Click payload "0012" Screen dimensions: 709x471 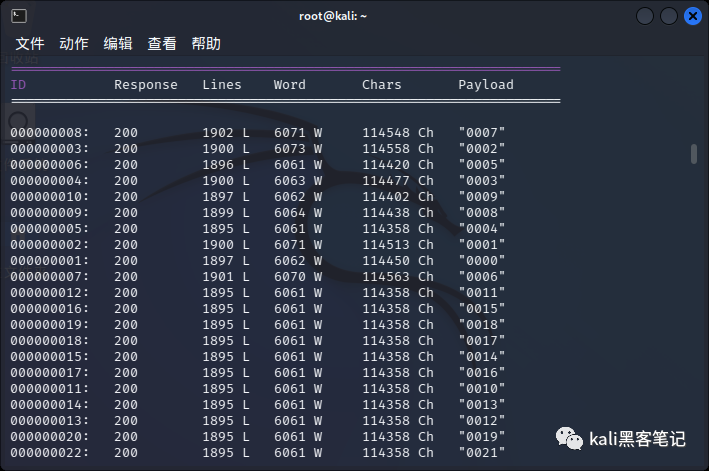pyautogui.click(x=482, y=420)
